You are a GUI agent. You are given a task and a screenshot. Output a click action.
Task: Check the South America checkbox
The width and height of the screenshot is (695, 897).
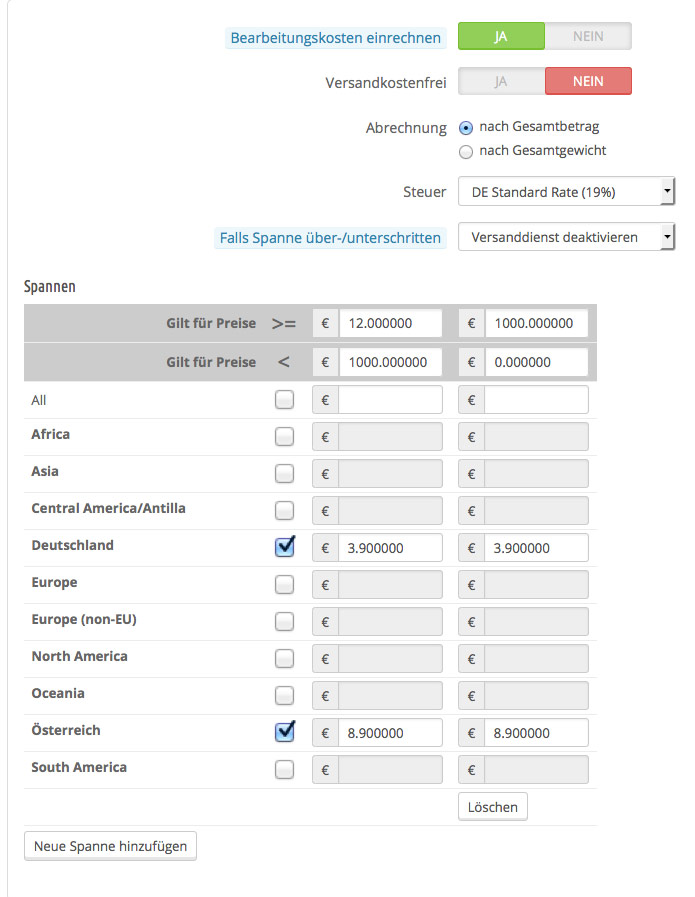coord(285,769)
